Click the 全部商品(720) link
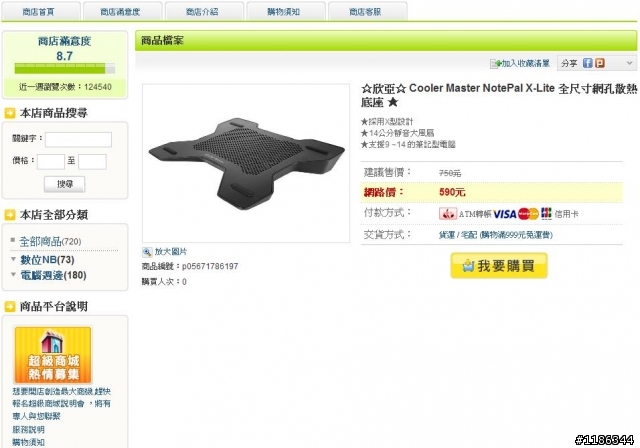This screenshot has width=640, height=448. (x=50, y=241)
